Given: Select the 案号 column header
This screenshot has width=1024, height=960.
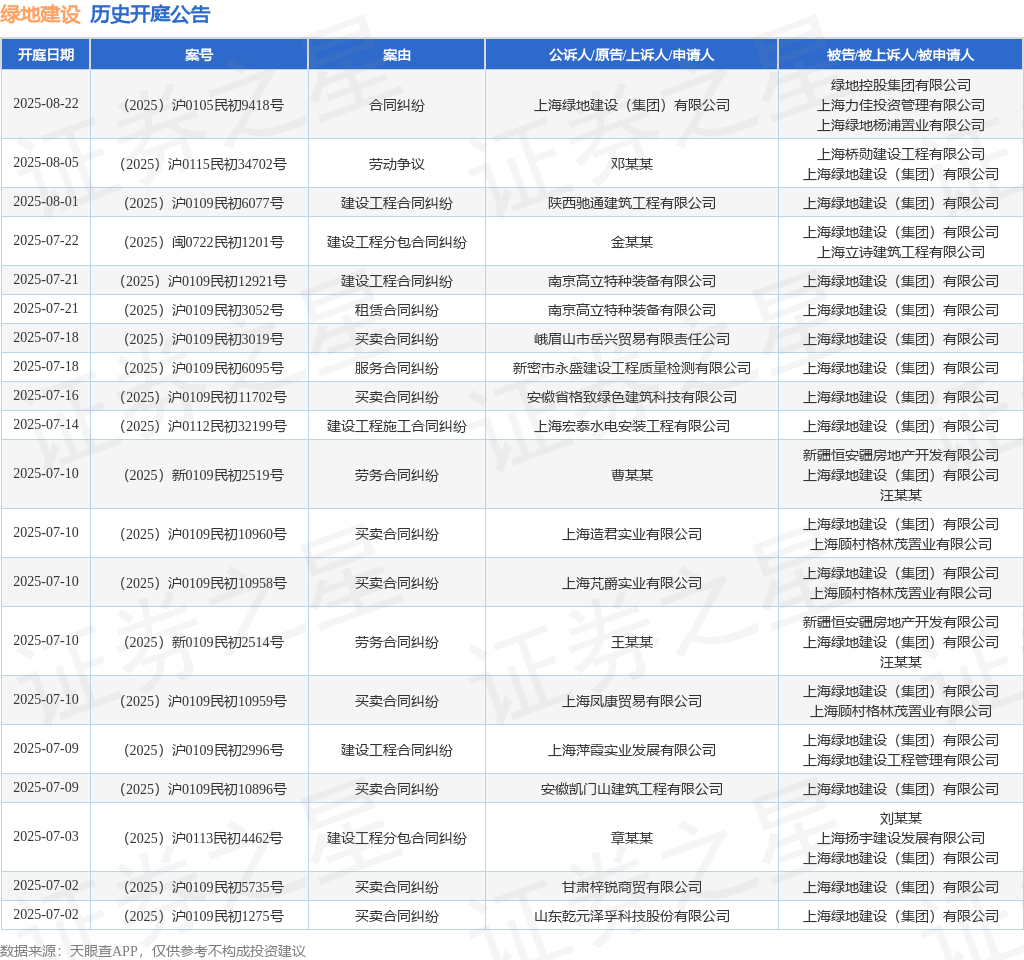Looking at the screenshot, I should (199, 55).
